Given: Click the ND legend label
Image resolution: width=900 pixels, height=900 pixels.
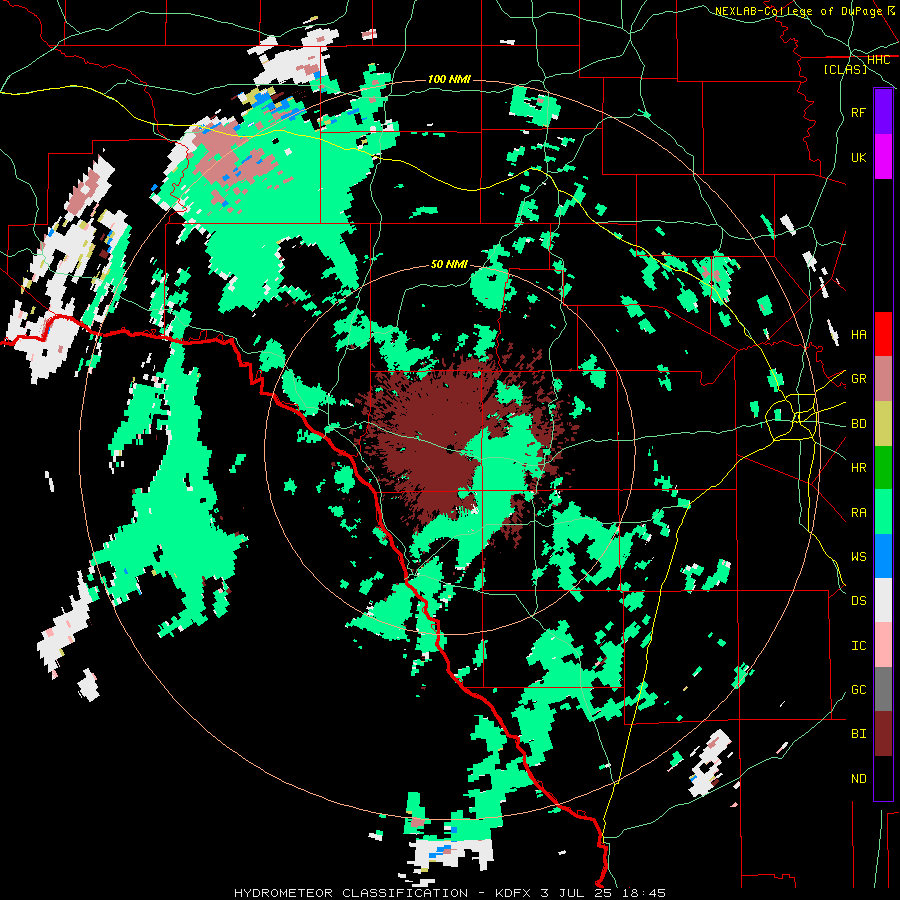Looking at the screenshot, I should point(859,779).
